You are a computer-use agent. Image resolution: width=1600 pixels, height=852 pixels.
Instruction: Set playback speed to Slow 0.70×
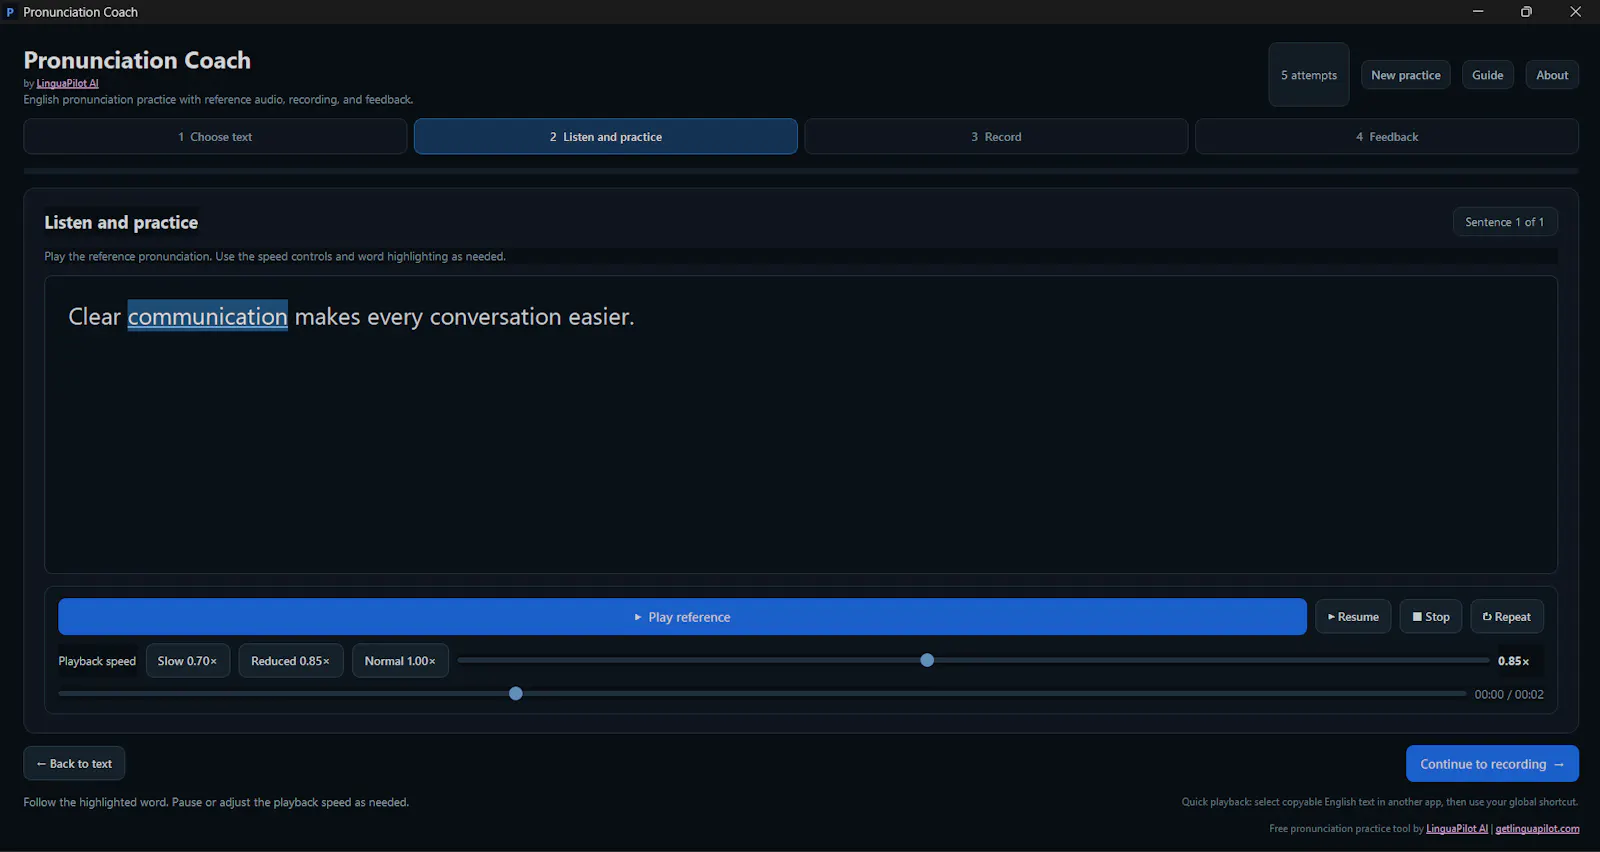tap(188, 661)
